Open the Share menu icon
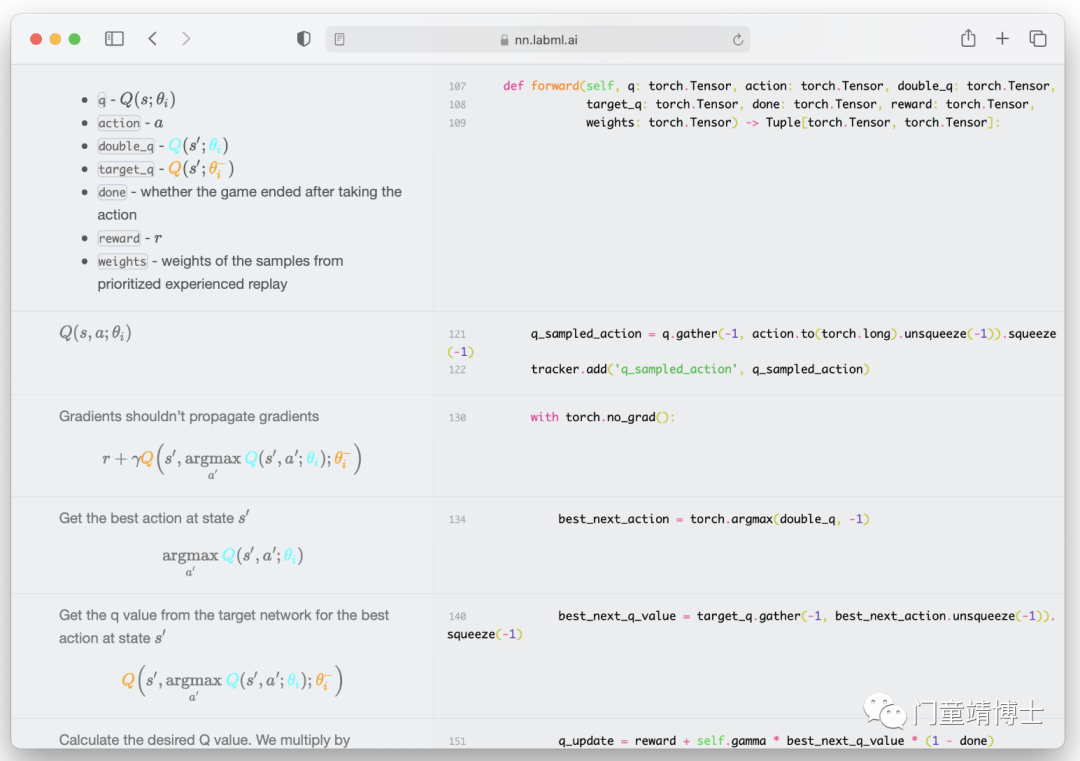Screen dimensions: 1080x761 [968, 38]
